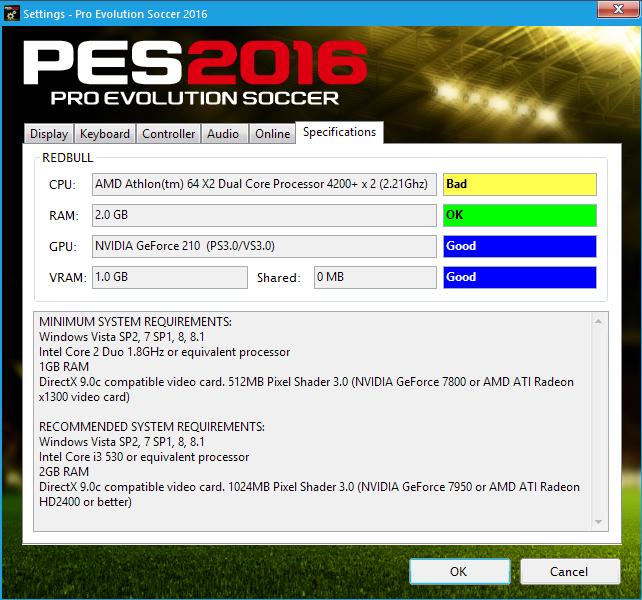Click the blue Good VRAM rating box

[x=520, y=277]
